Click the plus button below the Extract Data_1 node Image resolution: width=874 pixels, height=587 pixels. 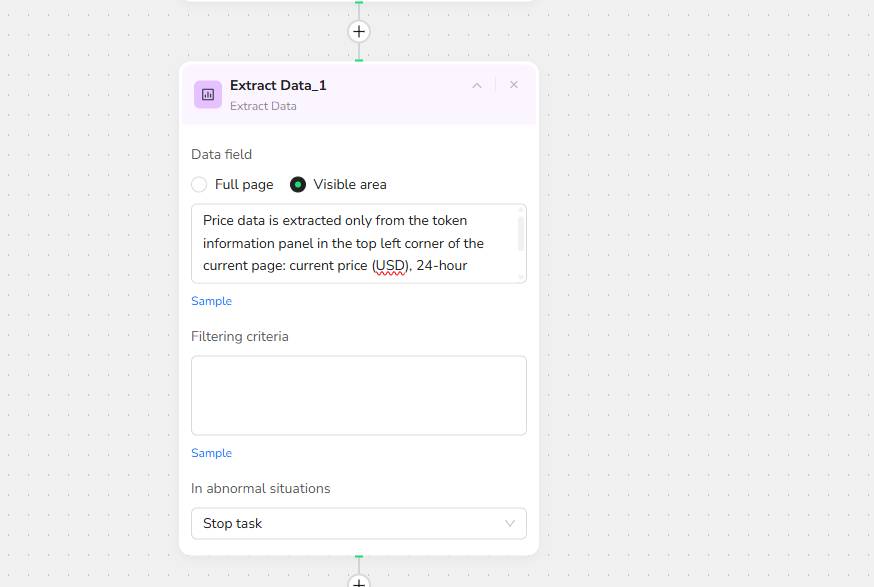tap(359, 582)
